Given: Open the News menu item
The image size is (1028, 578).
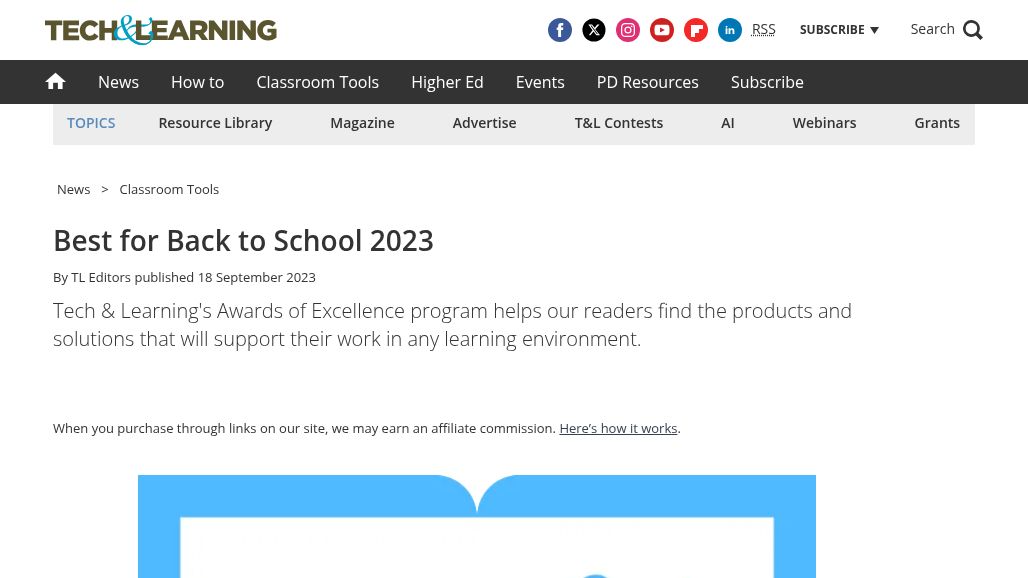Looking at the screenshot, I should (119, 82).
